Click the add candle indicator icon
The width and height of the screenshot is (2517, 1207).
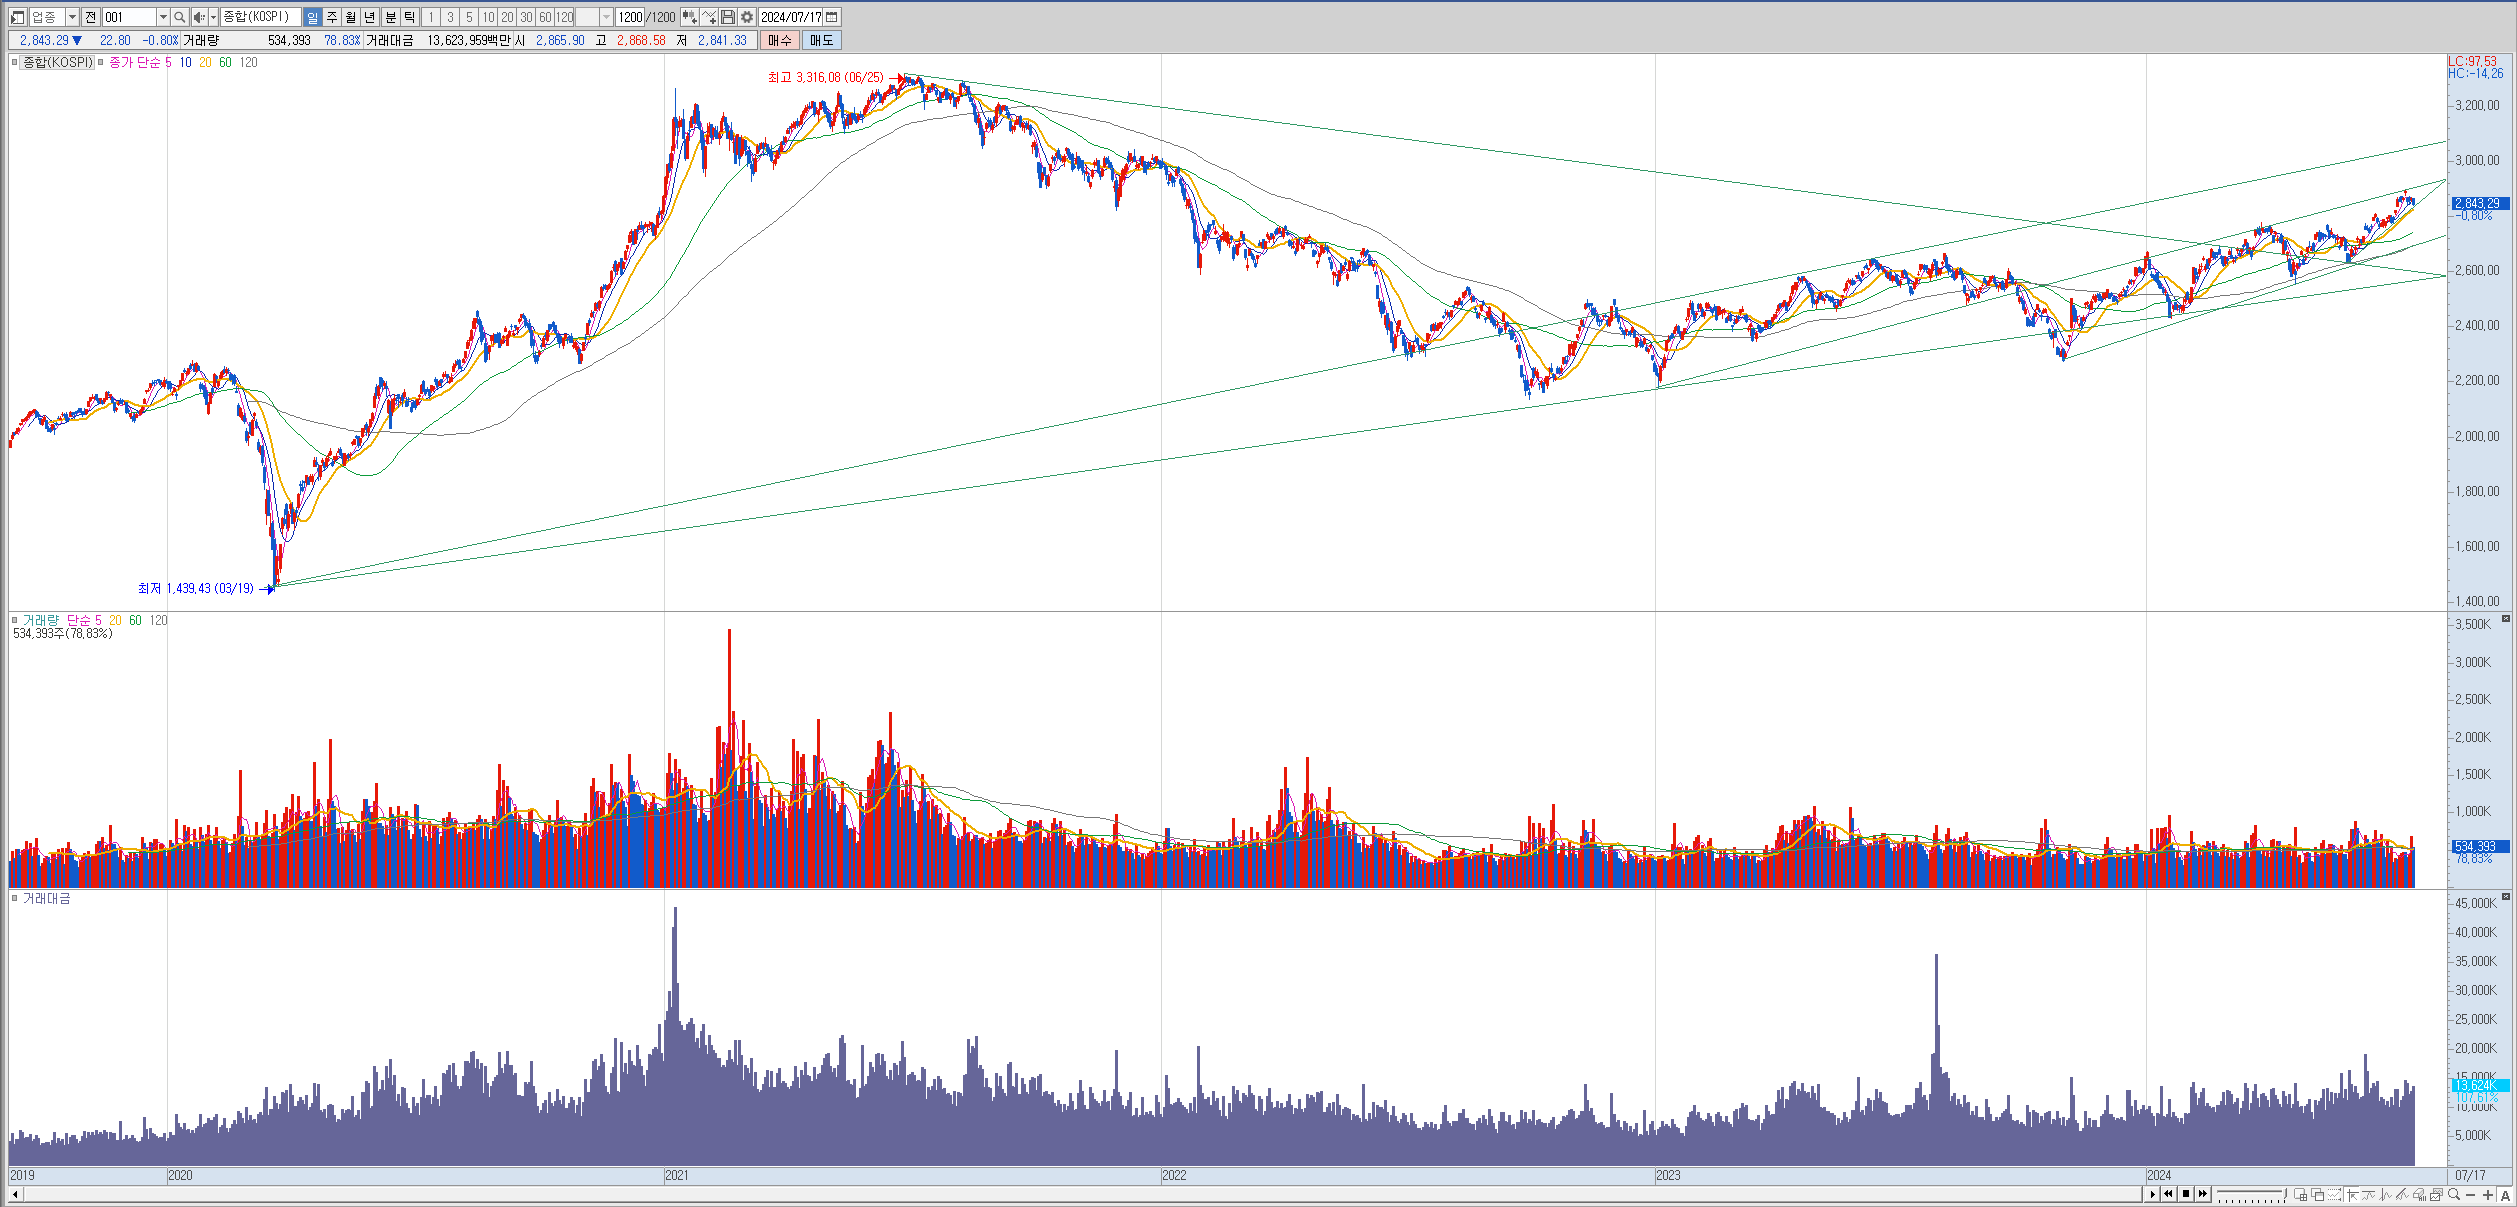click(x=689, y=17)
